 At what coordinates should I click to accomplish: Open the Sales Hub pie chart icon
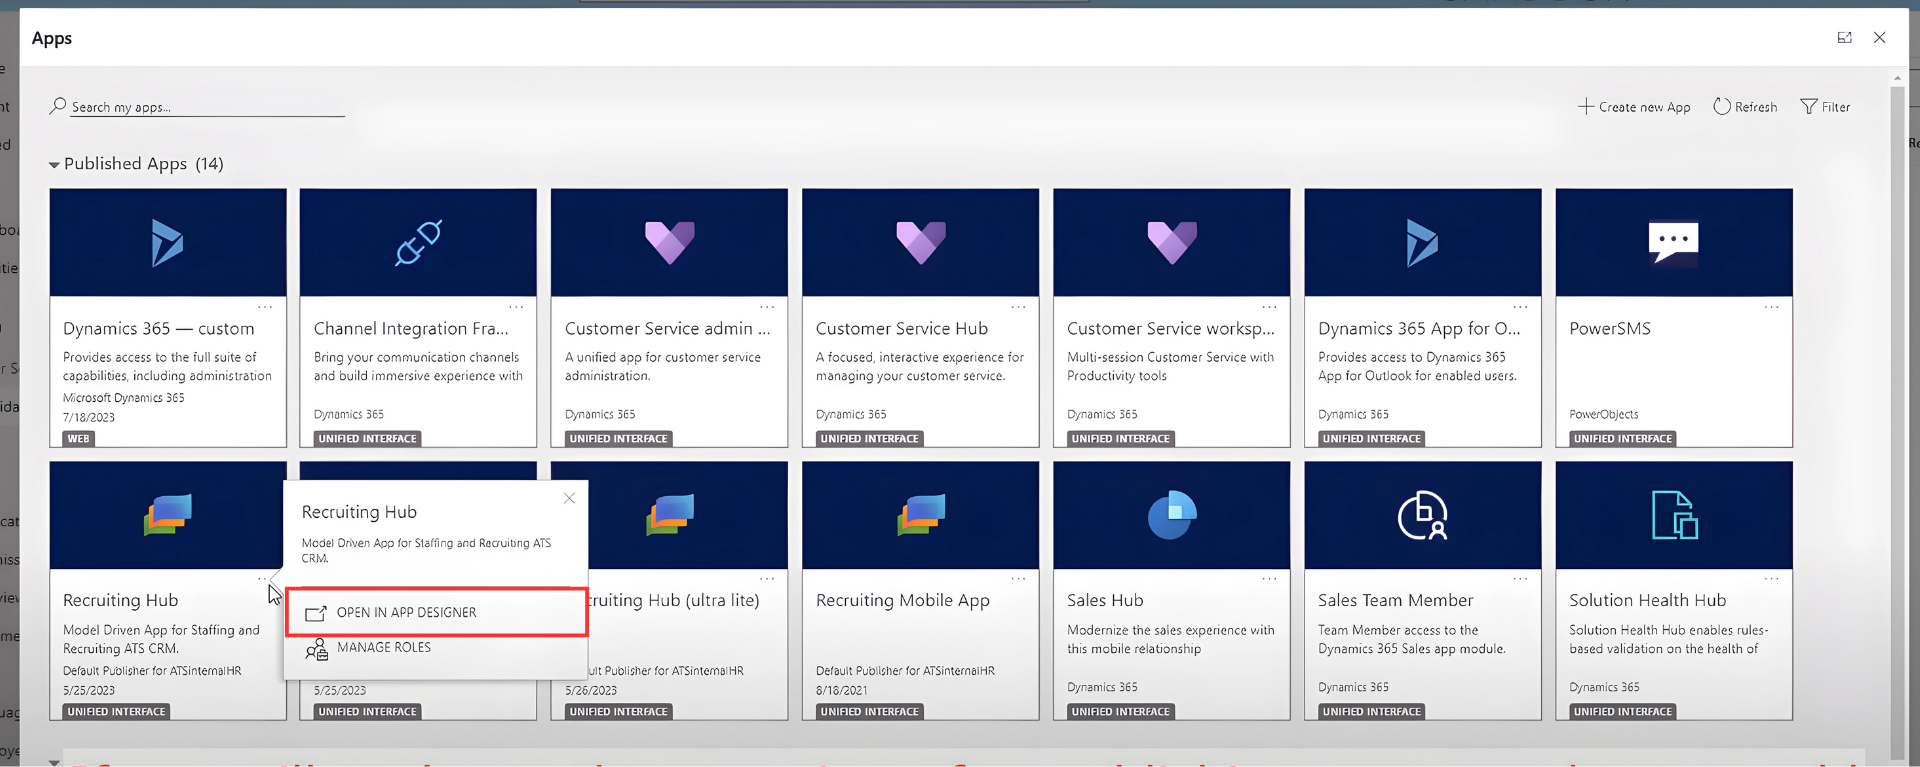click(x=1171, y=515)
